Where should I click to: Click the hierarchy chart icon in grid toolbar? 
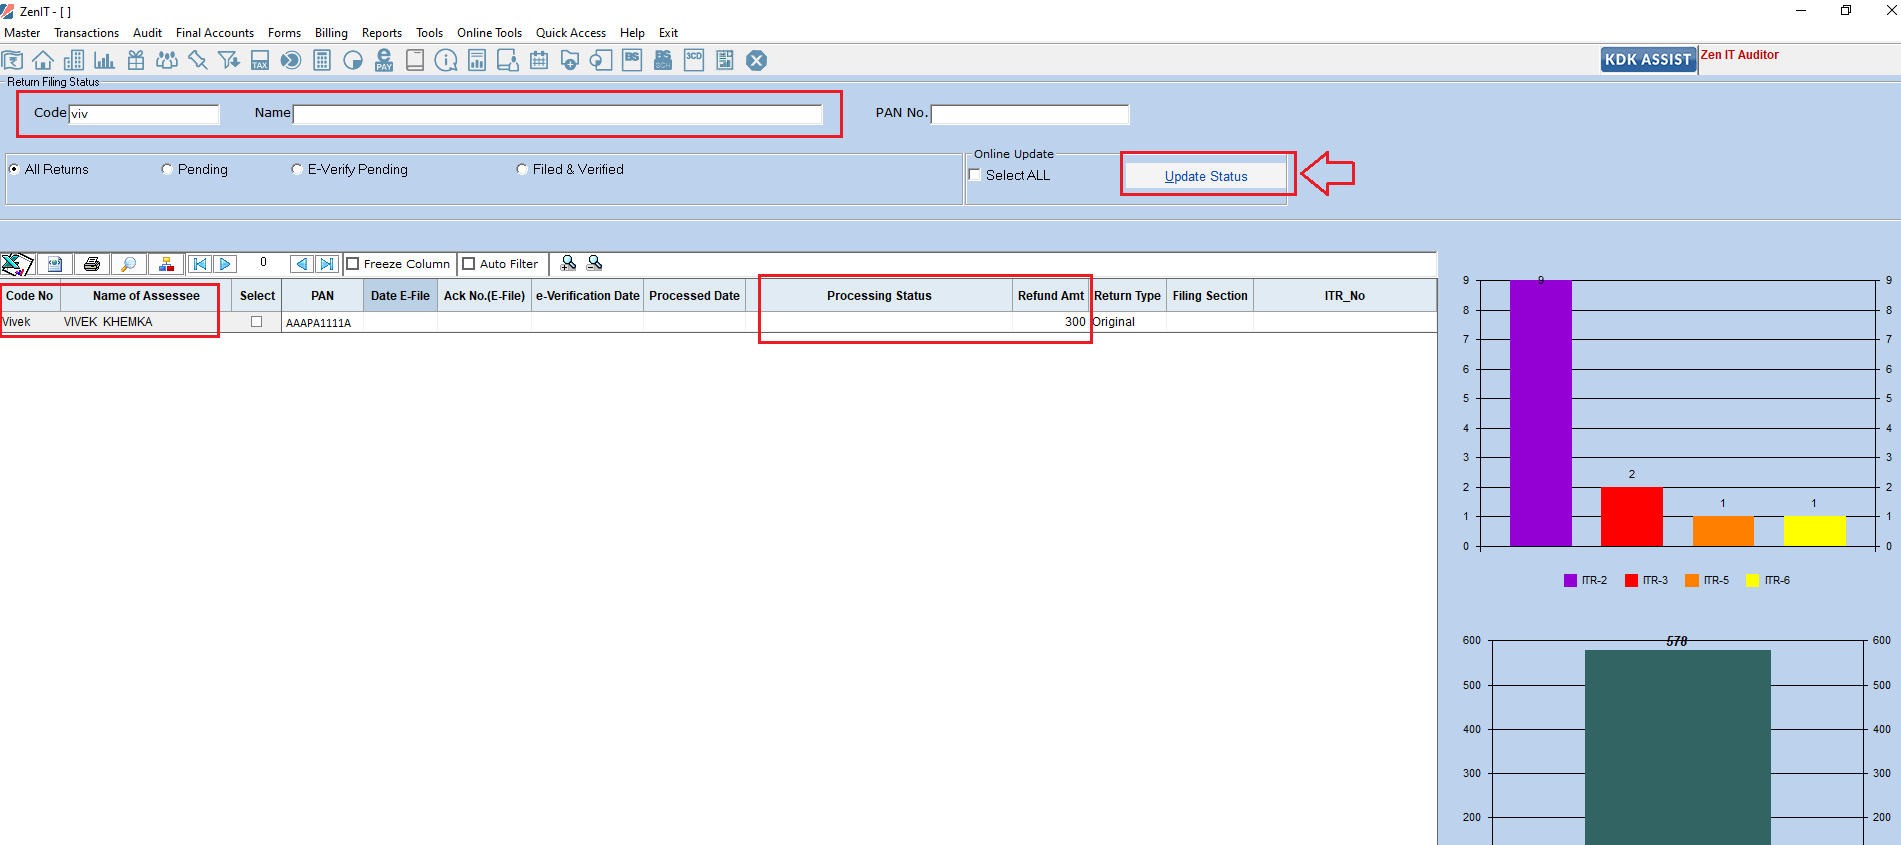167,264
